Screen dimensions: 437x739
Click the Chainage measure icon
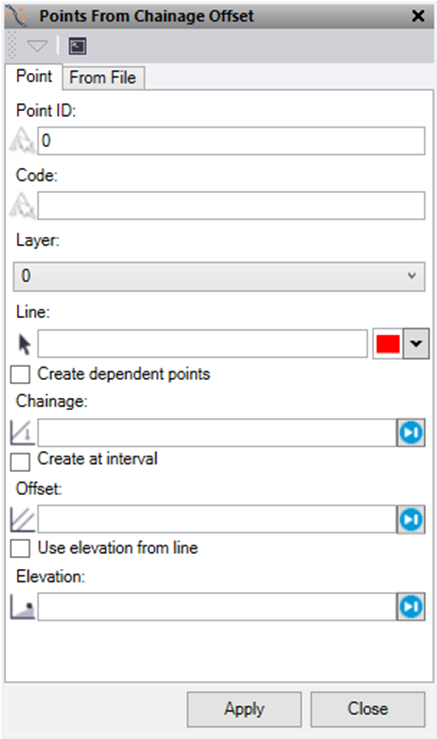[22, 433]
